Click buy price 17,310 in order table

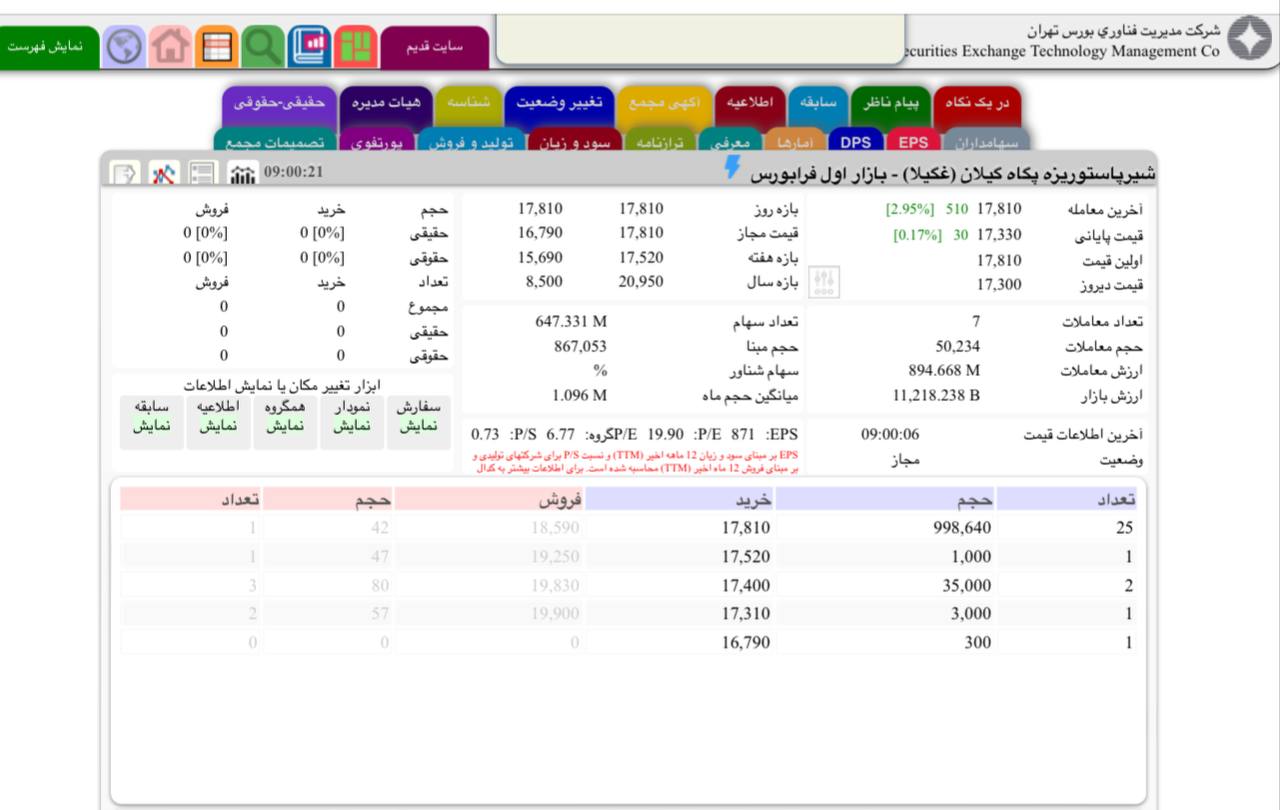tap(746, 614)
